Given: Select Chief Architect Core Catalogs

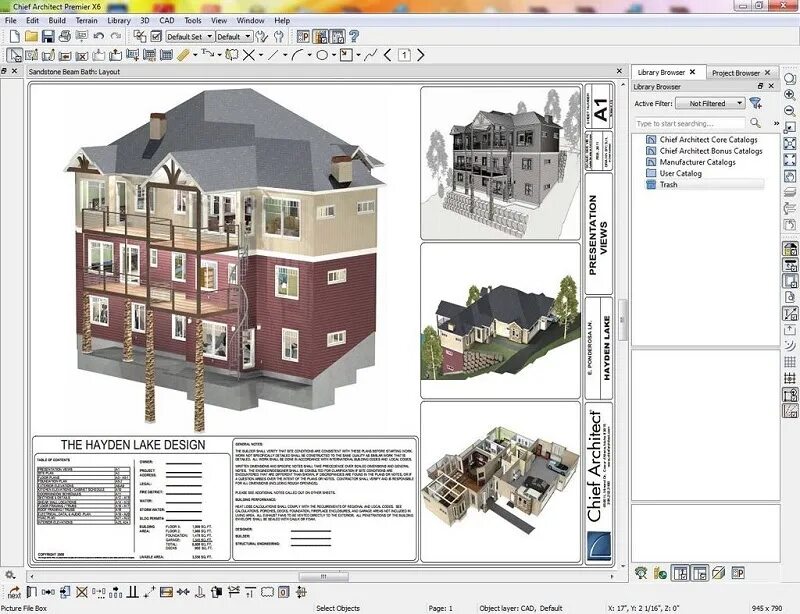Looking at the screenshot, I should coord(708,140).
